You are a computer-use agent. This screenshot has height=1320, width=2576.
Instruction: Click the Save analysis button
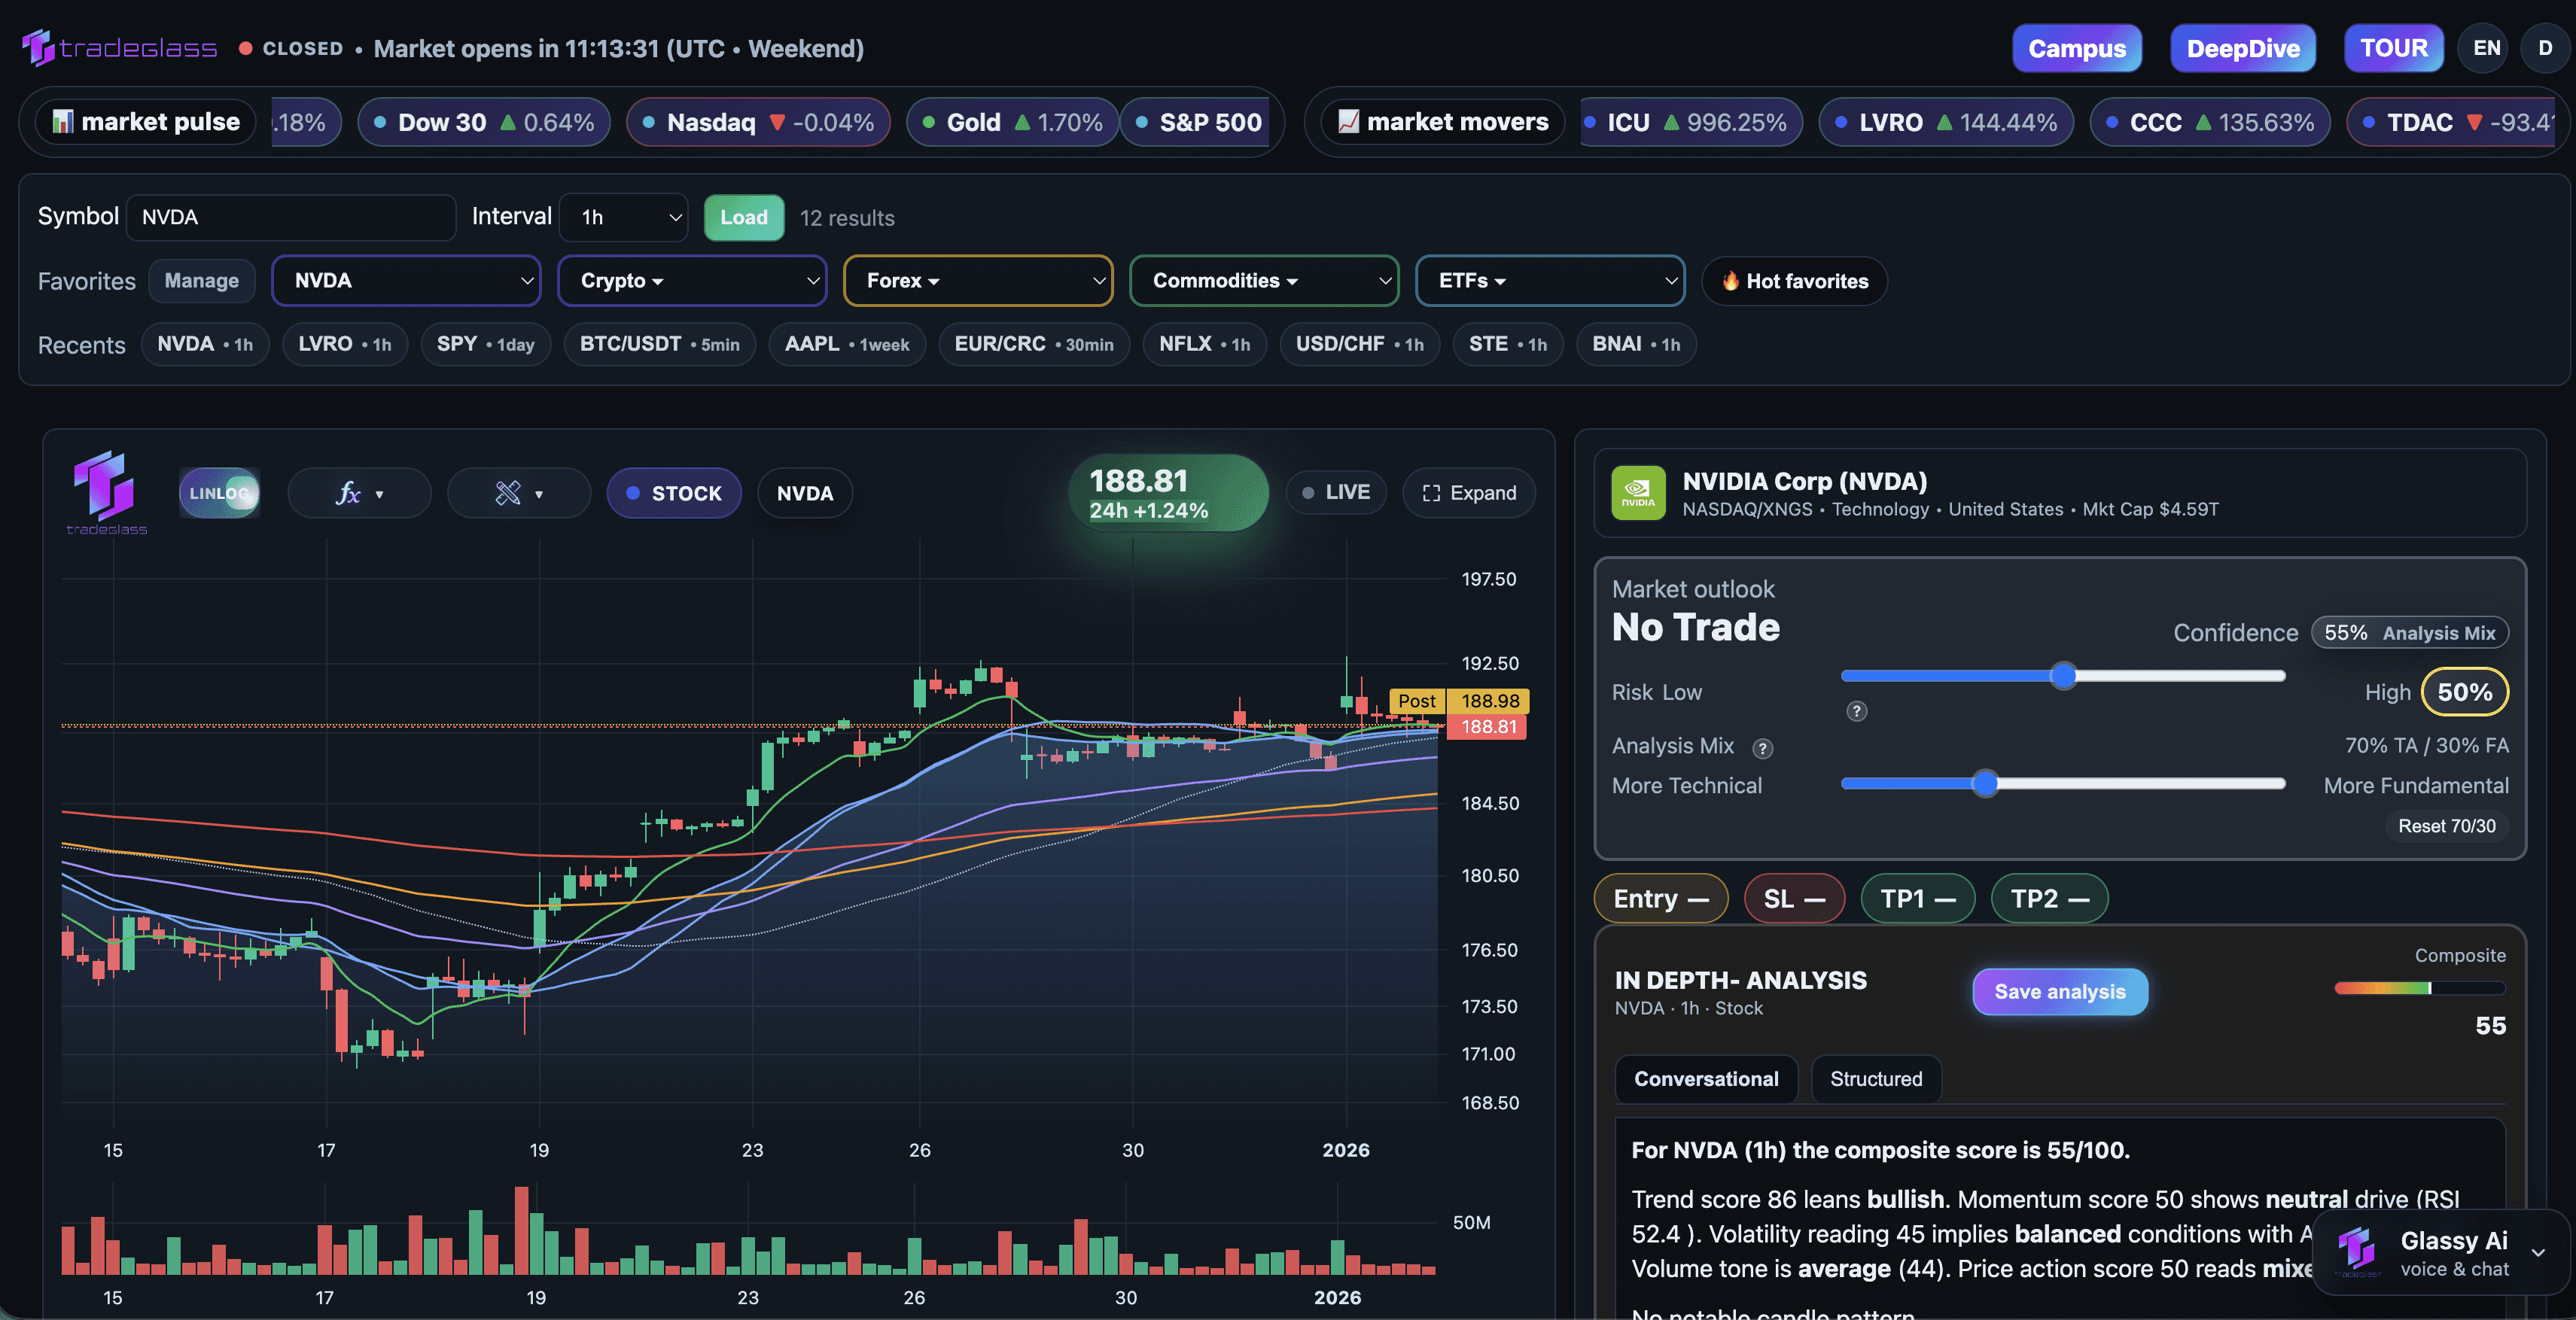(2059, 991)
